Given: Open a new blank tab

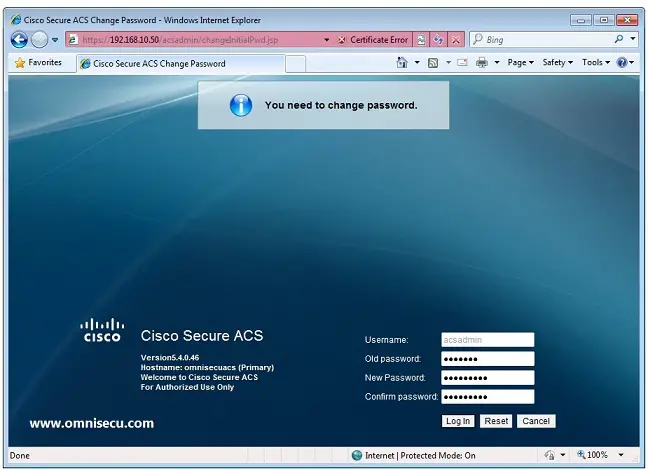Looking at the screenshot, I should [295, 64].
